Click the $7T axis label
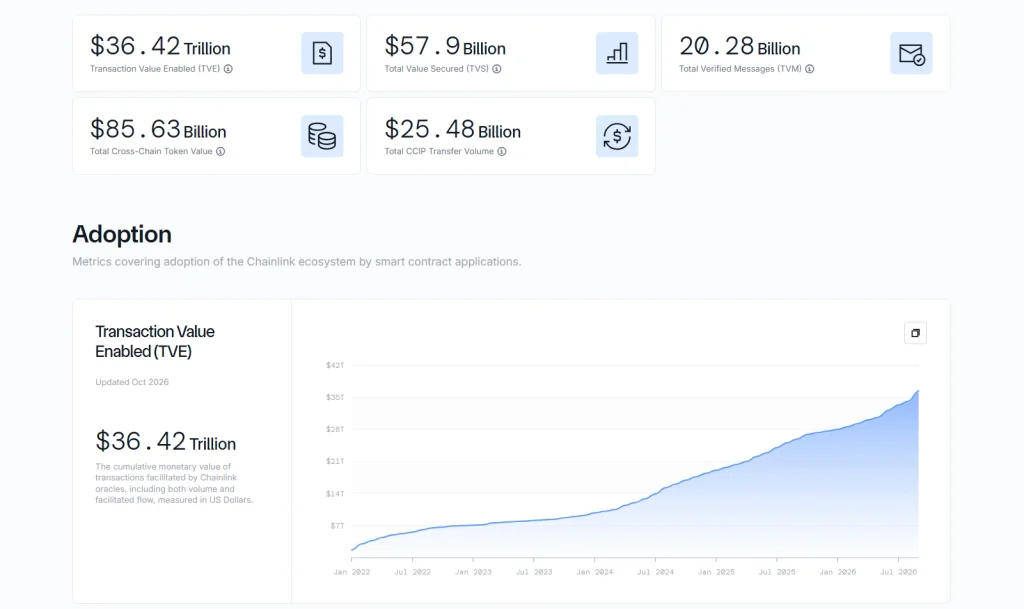This screenshot has height=609, width=1024. [337, 525]
